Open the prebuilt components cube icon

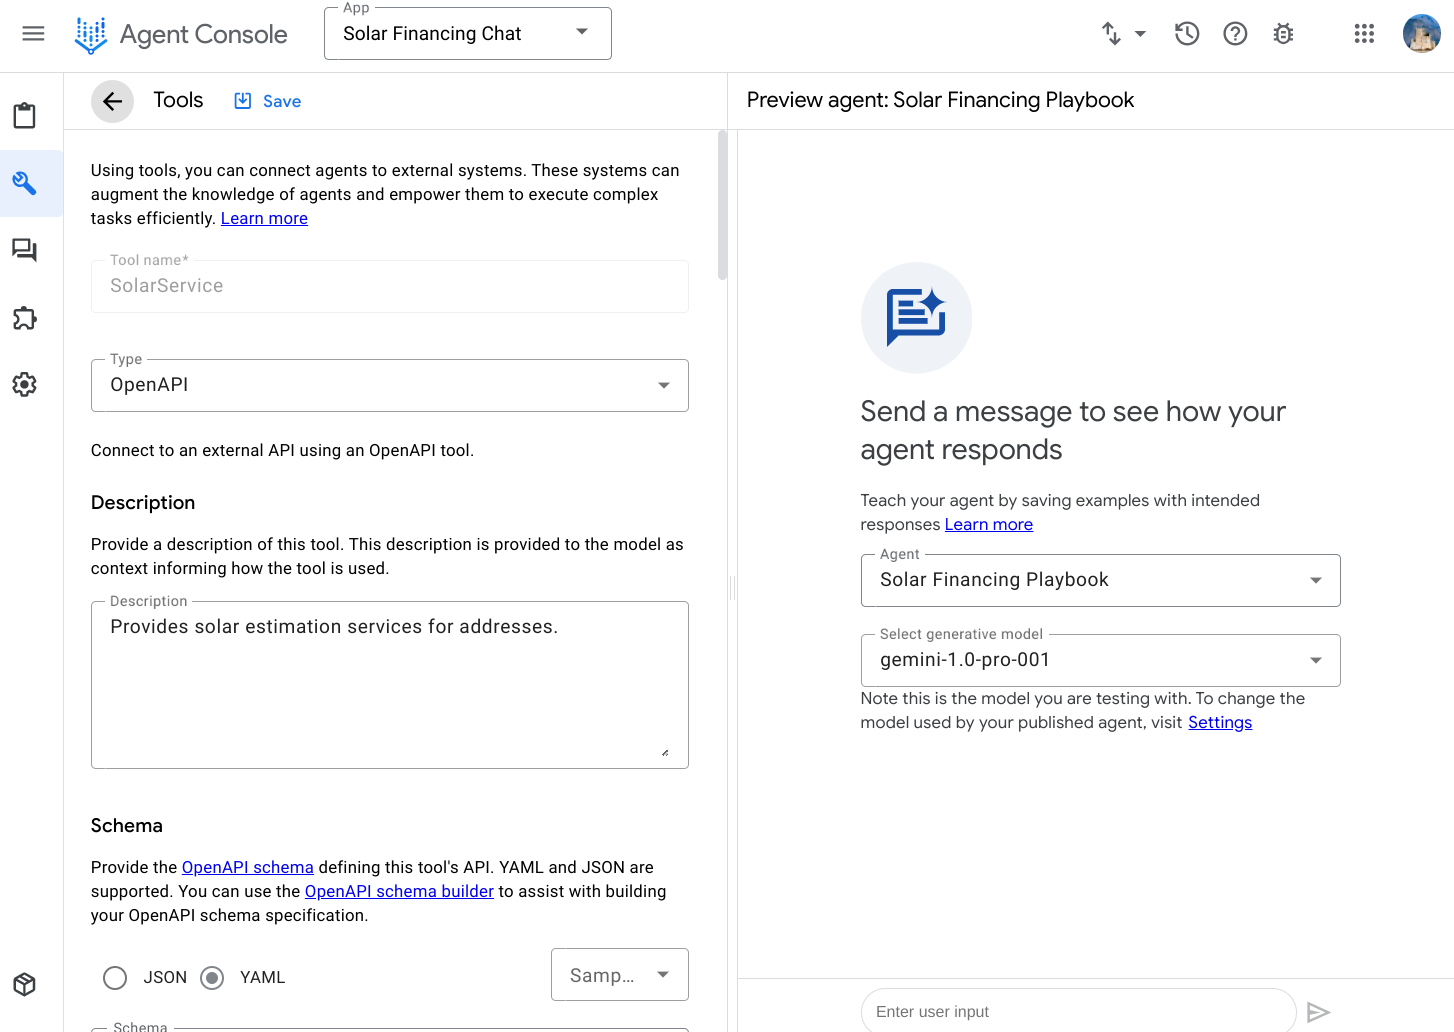pos(25,985)
